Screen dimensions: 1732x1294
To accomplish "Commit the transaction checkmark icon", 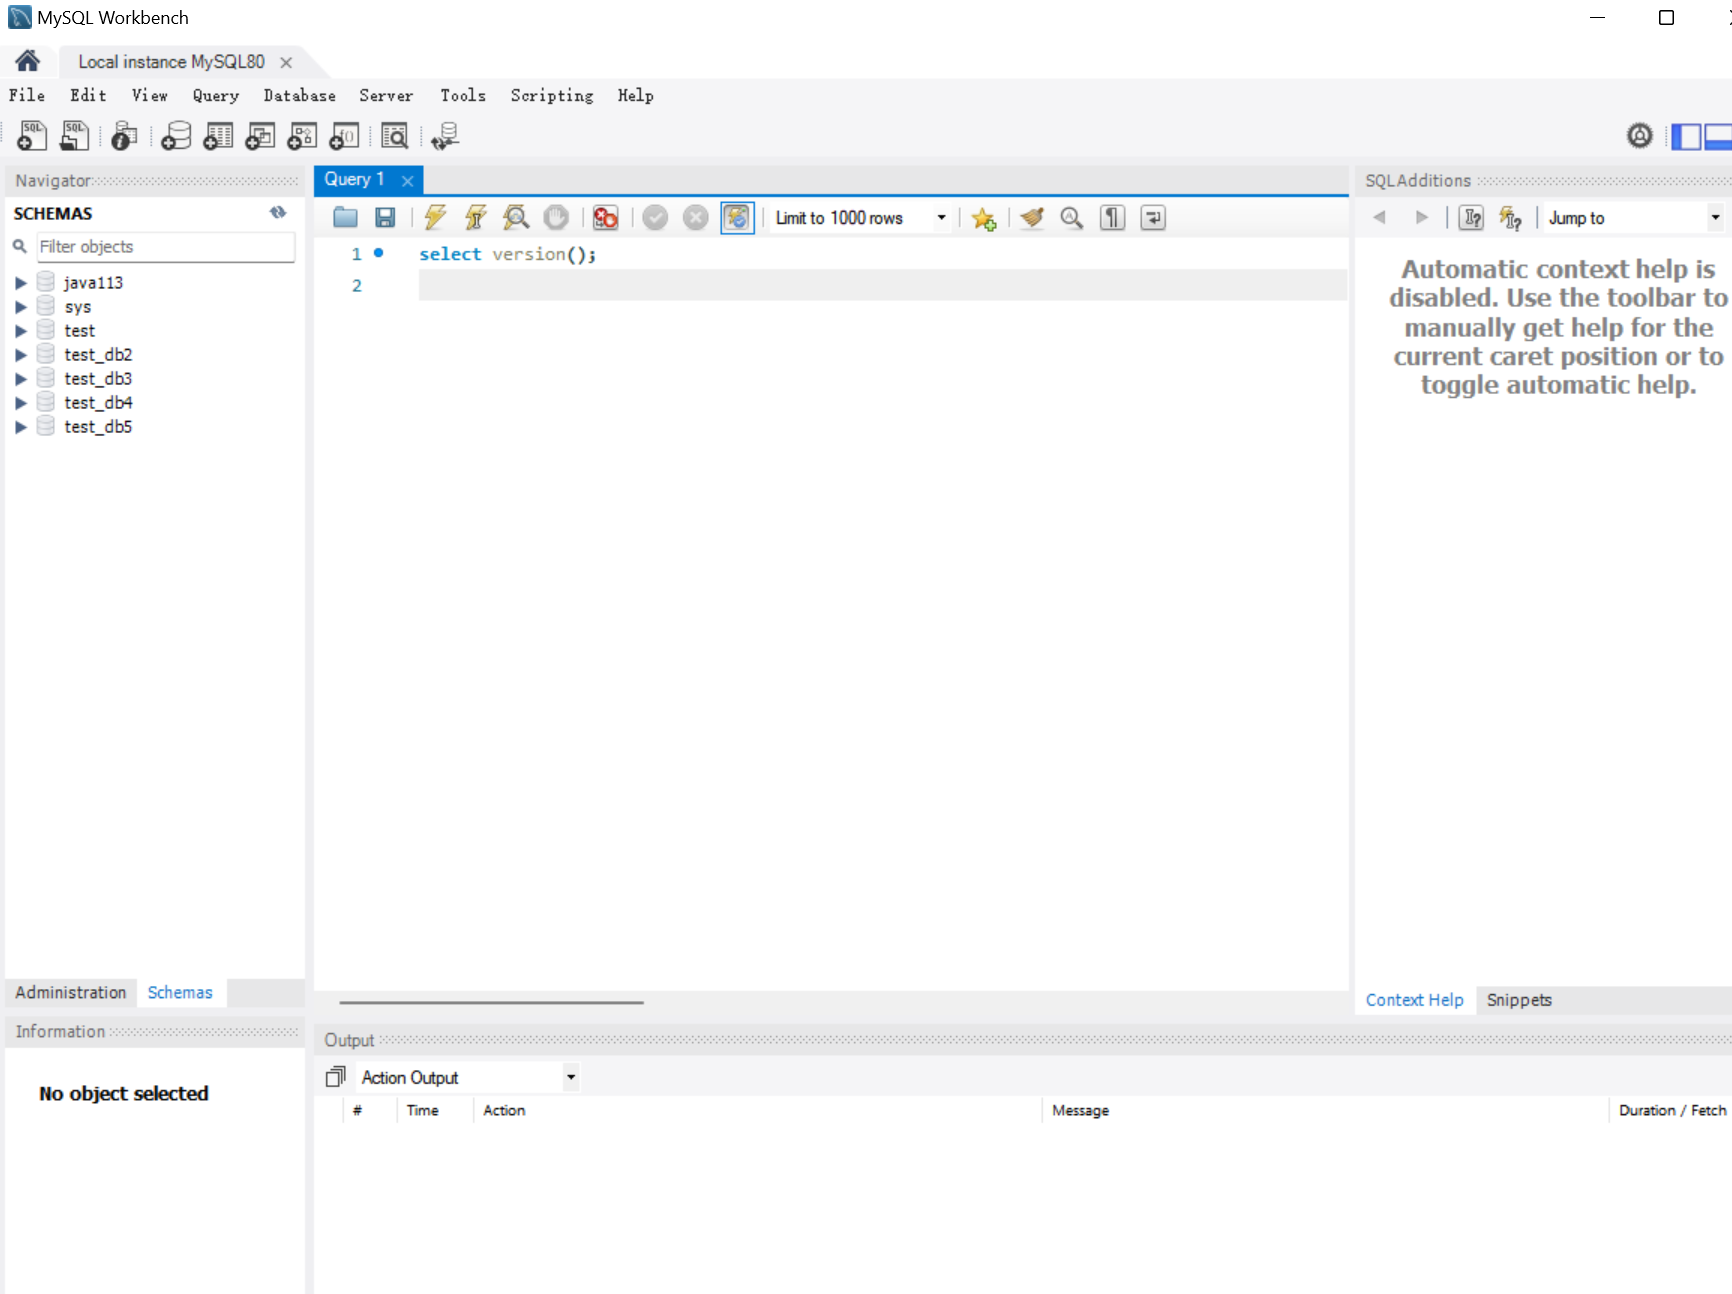I will pyautogui.click(x=655, y=217).
